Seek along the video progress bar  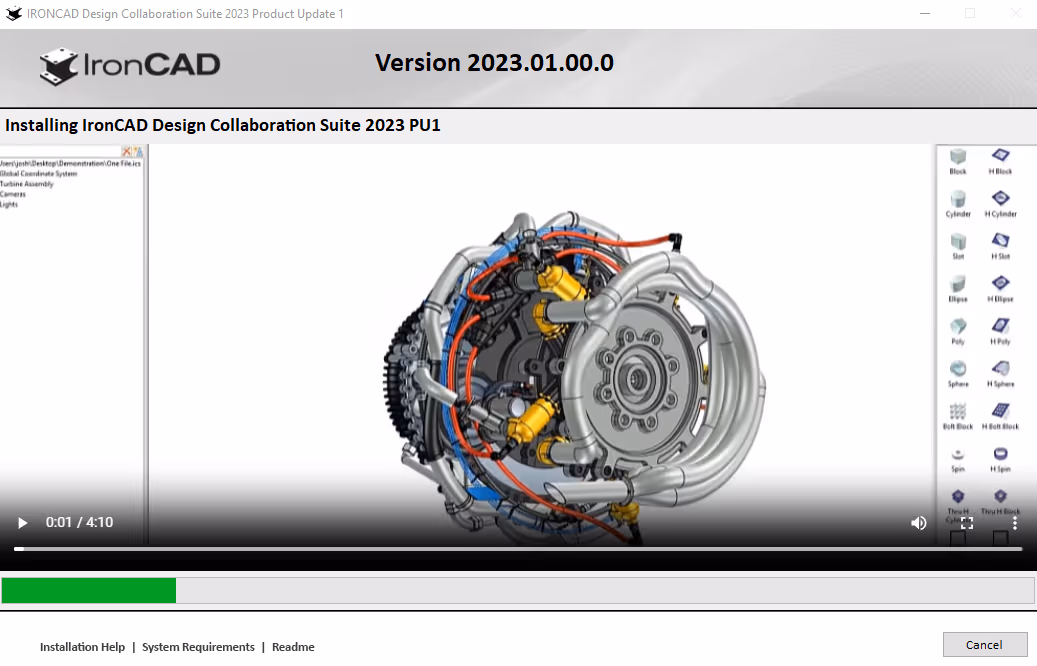[x=518, y=548]
